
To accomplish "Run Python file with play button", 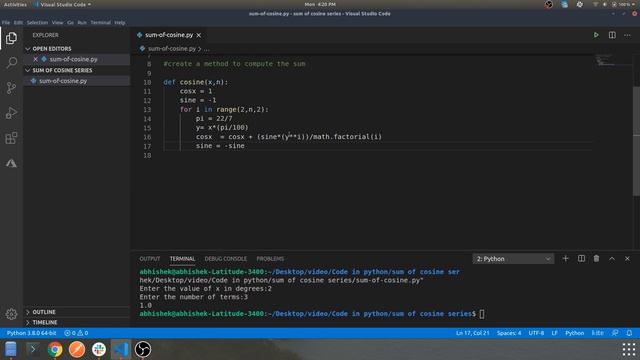I will (596, 35).
